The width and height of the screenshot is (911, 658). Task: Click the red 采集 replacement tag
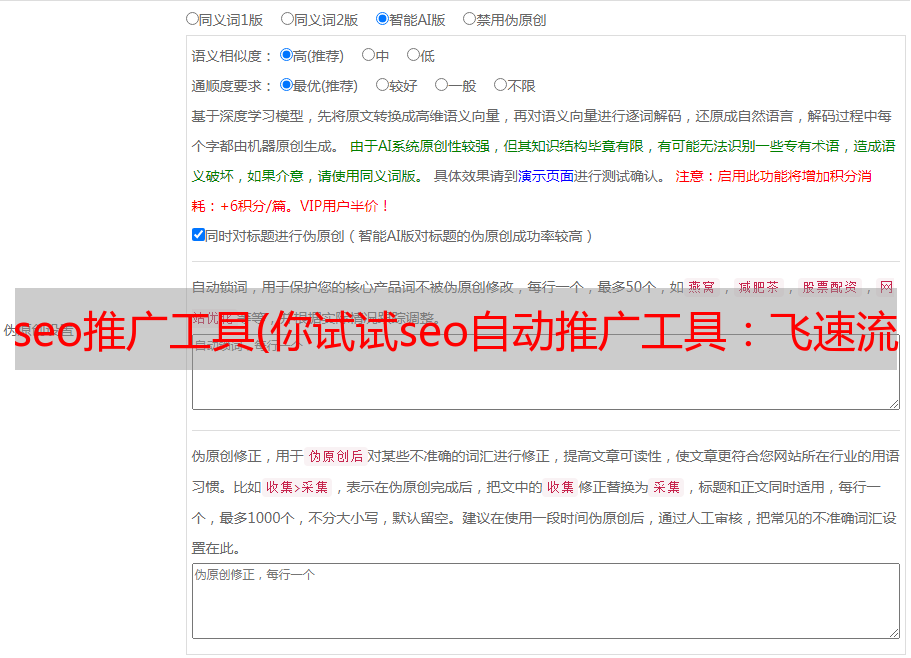[666, 487]
